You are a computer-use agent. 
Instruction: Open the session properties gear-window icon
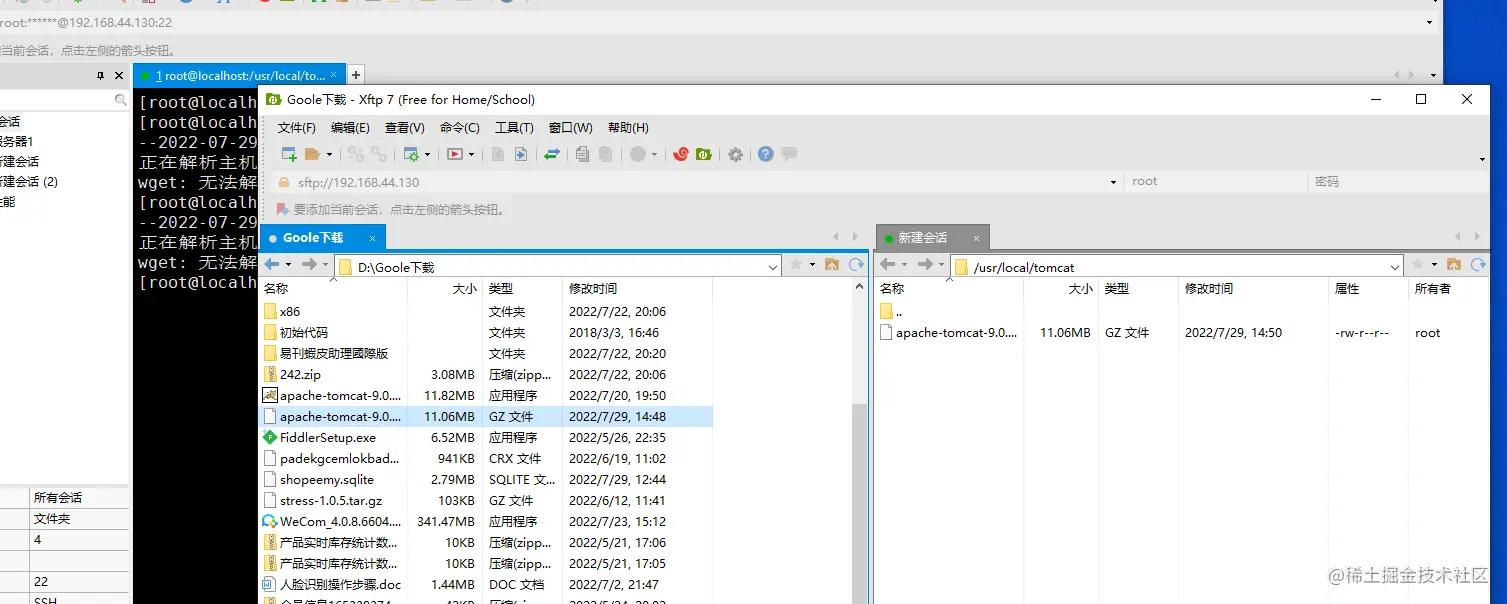(410, 154)
